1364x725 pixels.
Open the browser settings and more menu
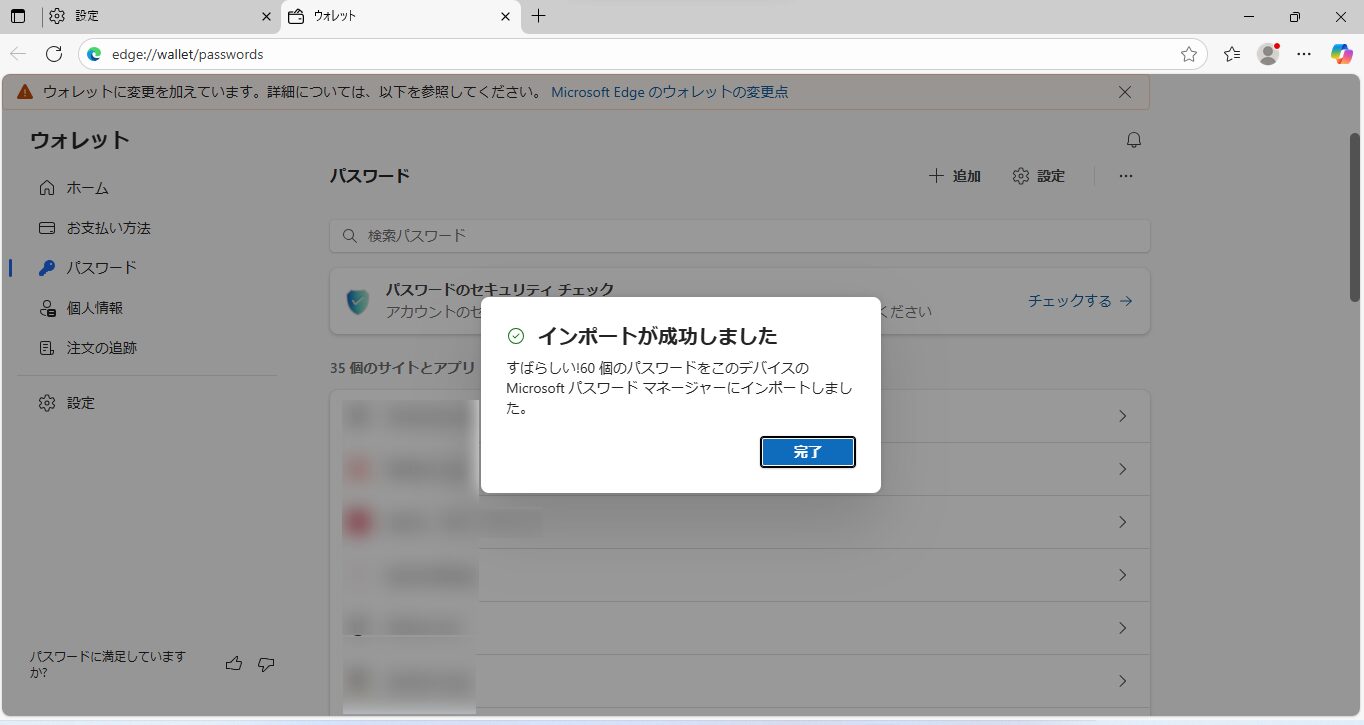click(1304, 54)
